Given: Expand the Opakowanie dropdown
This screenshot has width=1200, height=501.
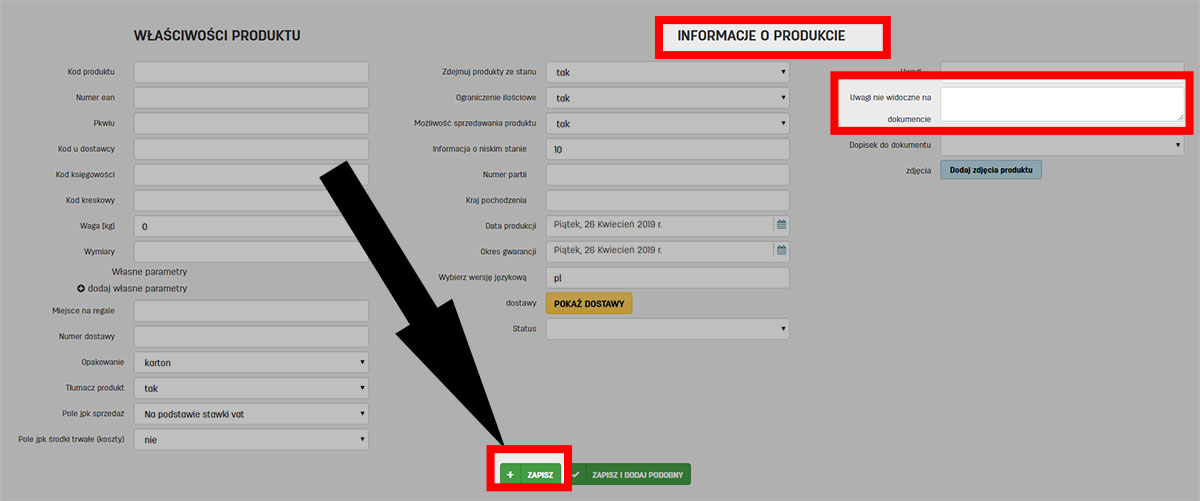Looking at the screenshot, I should click(x=251, y=362).
